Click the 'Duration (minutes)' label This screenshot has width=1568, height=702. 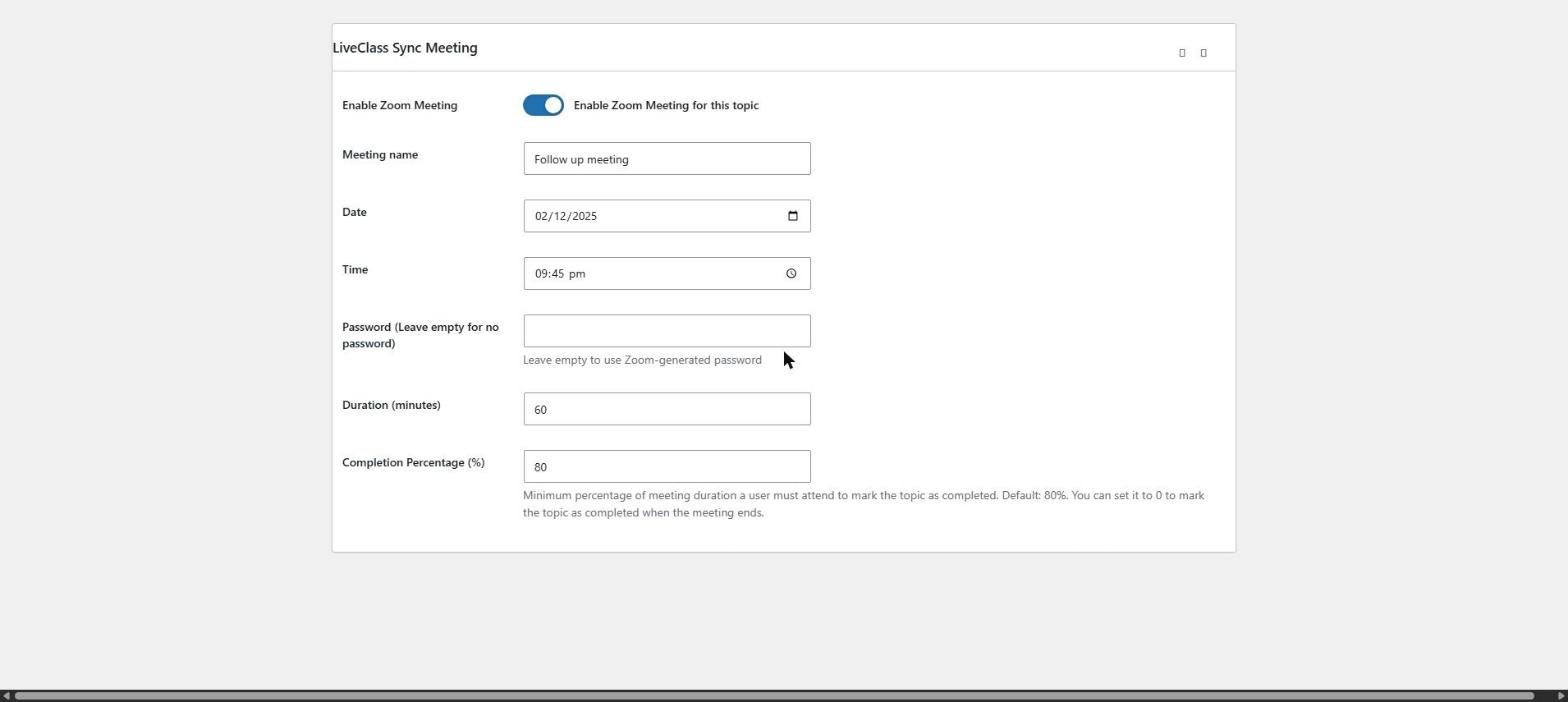pyautogui.click(x=391, y=405)
